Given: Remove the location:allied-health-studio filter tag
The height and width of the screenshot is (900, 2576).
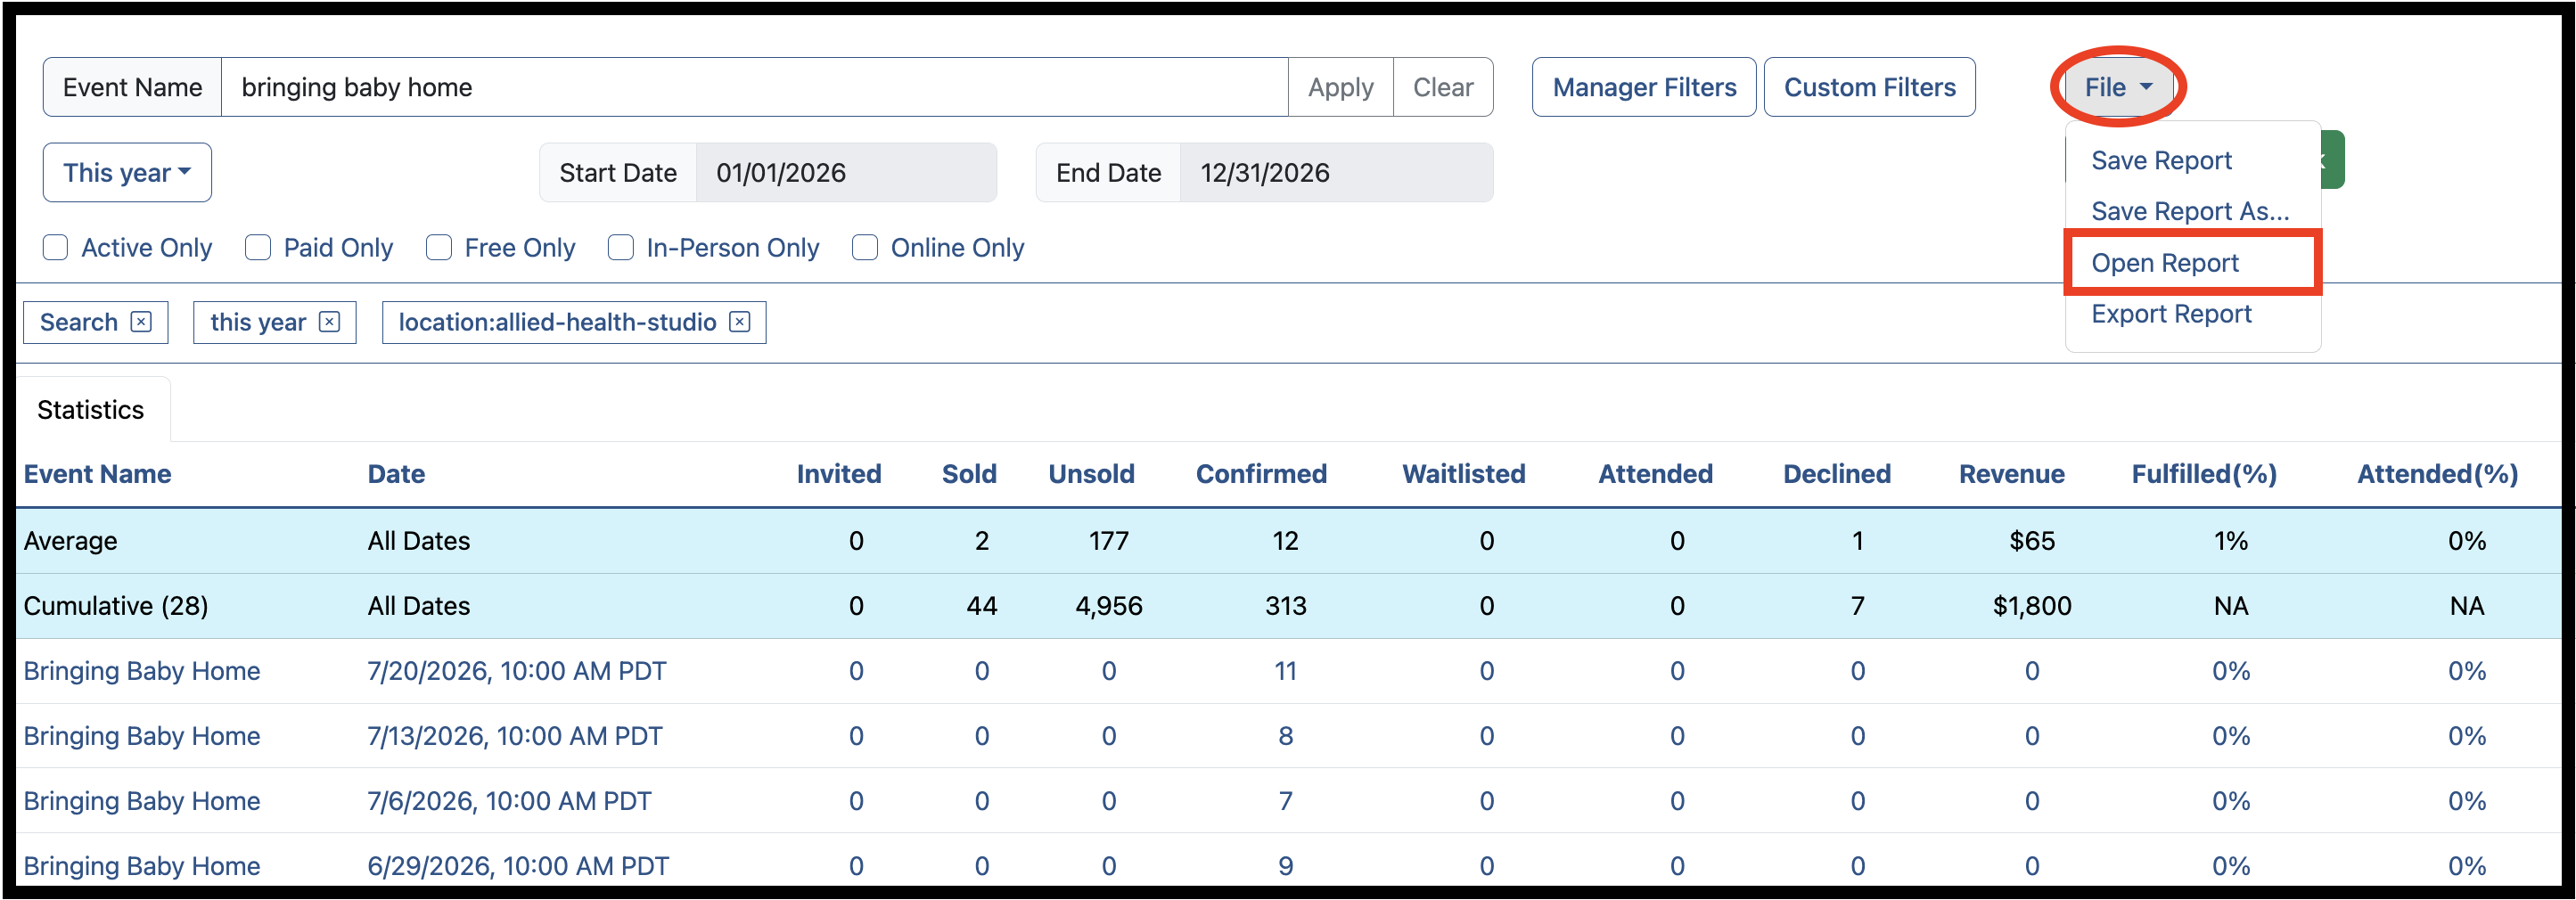Looking at the screenshot, I should (739, 322).
